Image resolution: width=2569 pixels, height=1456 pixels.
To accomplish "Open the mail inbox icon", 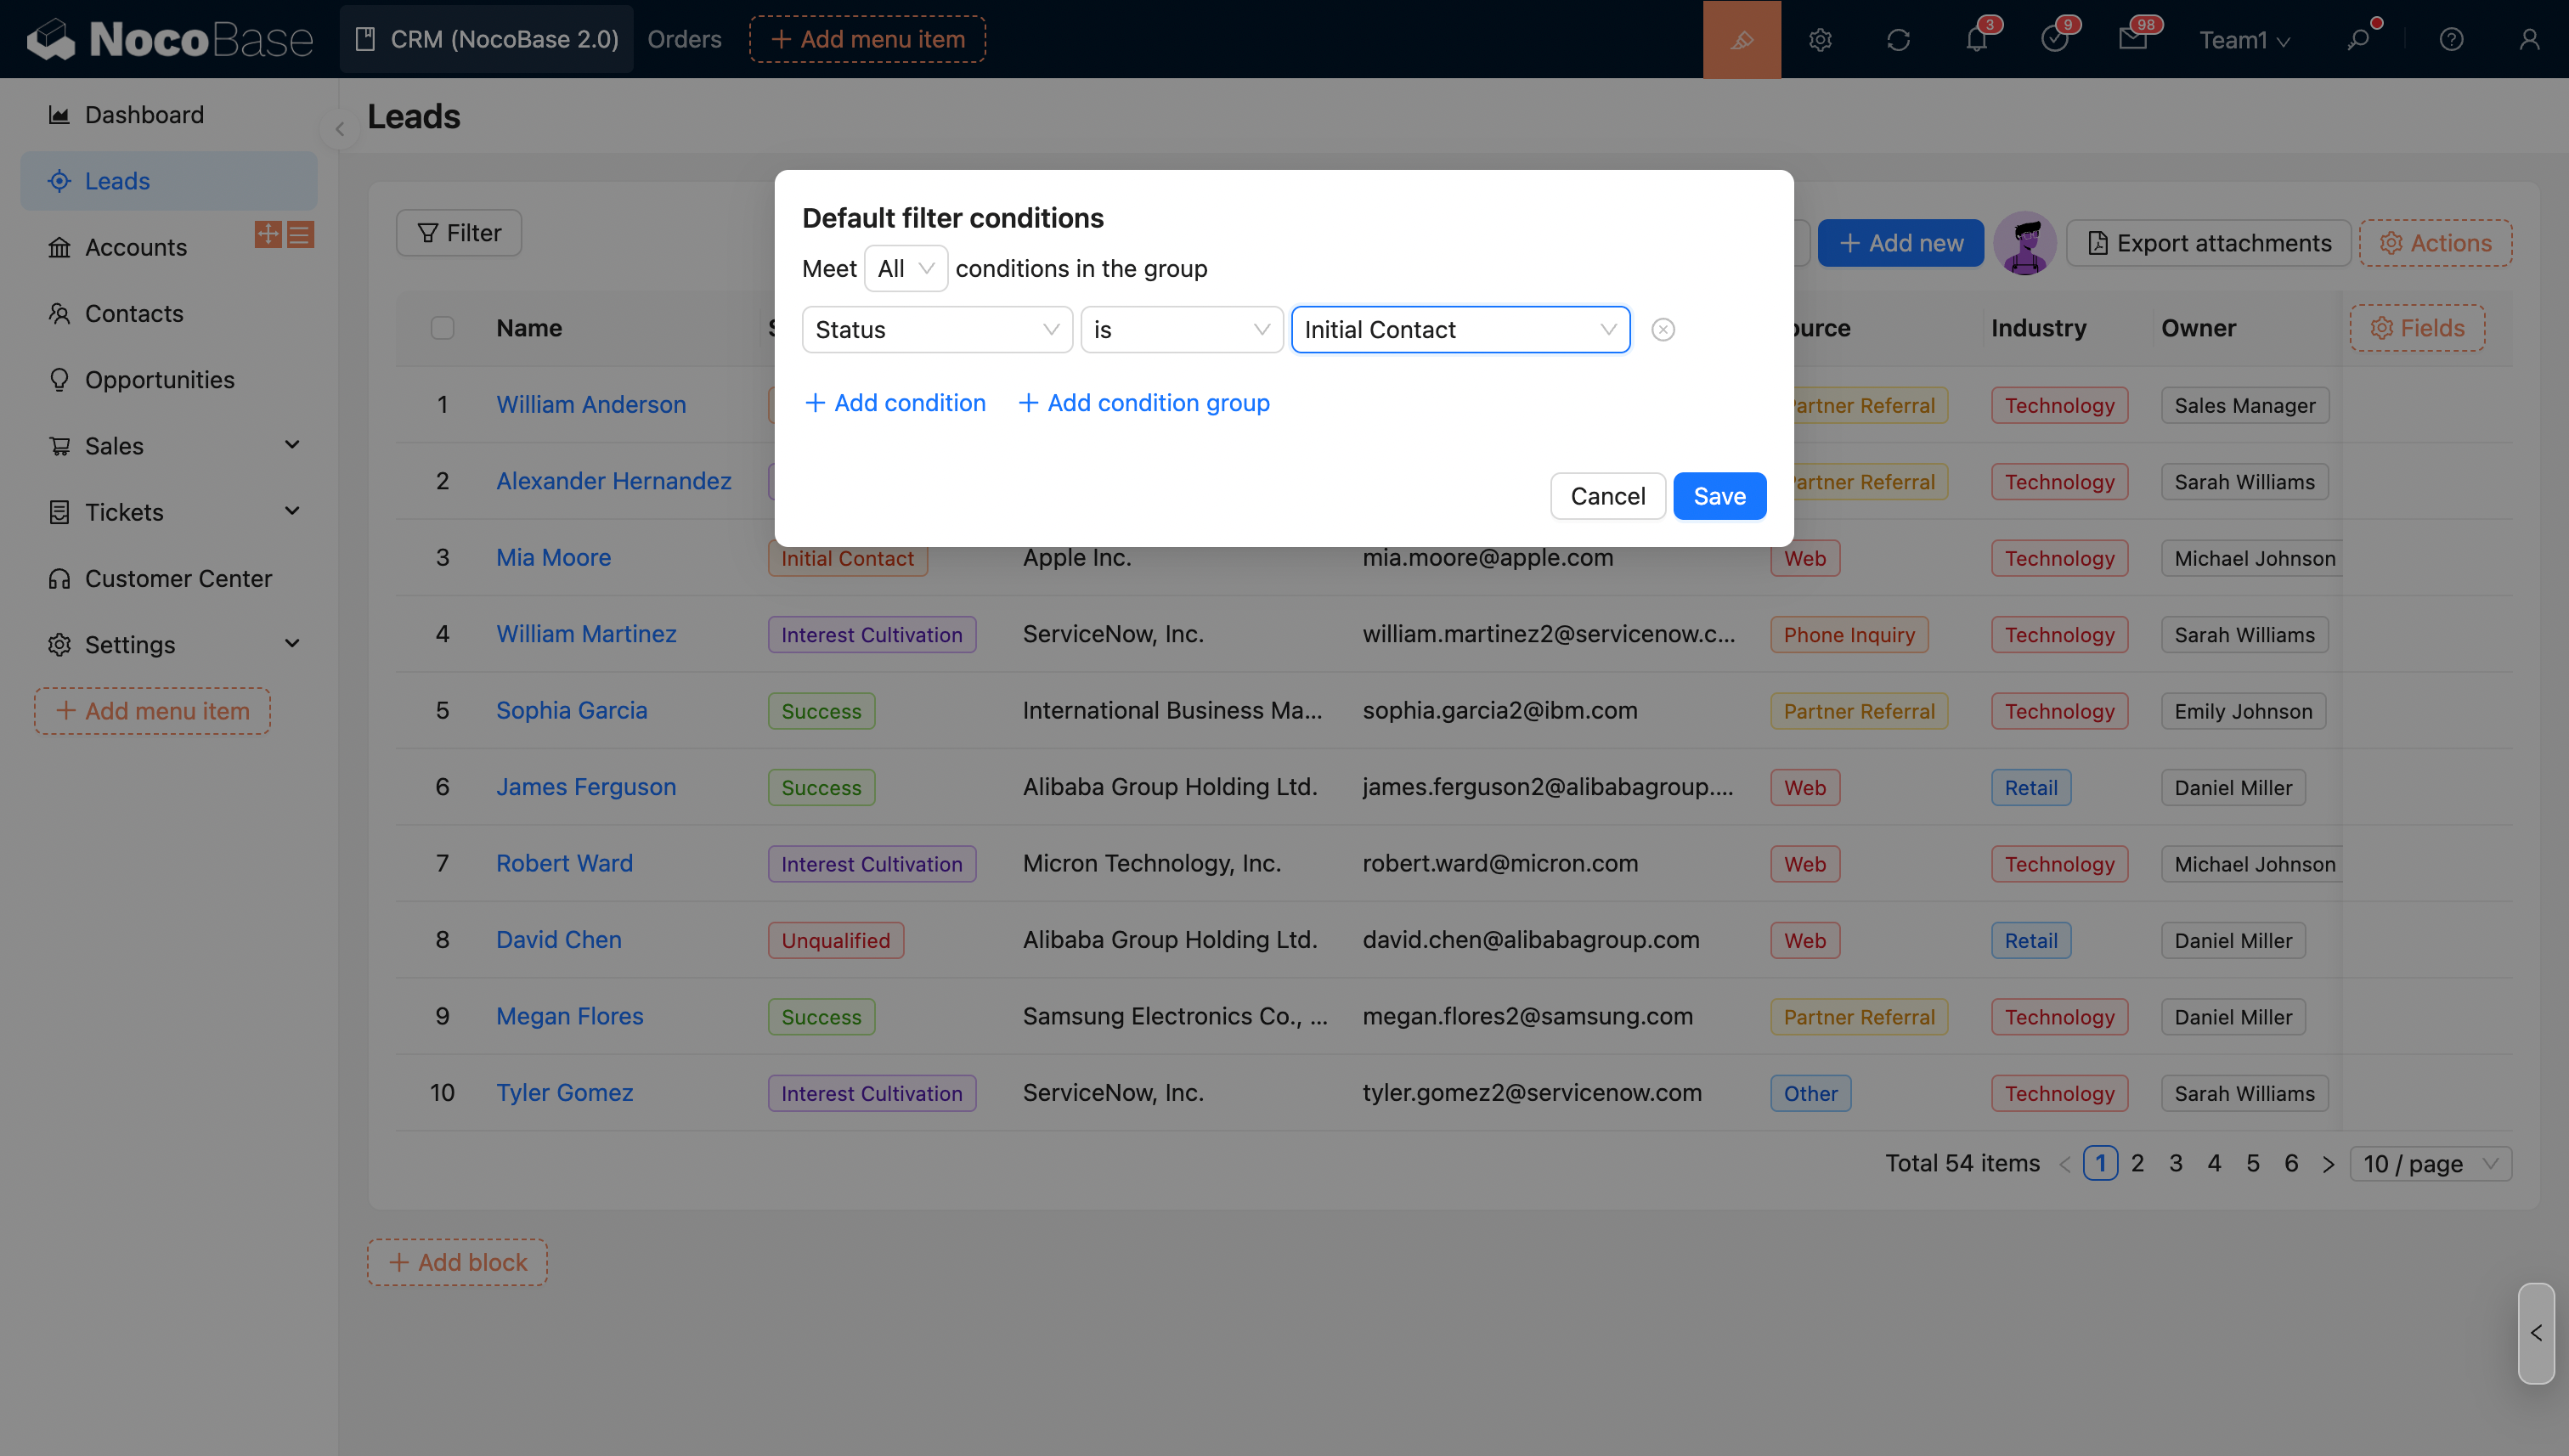I will [2132, 39].
